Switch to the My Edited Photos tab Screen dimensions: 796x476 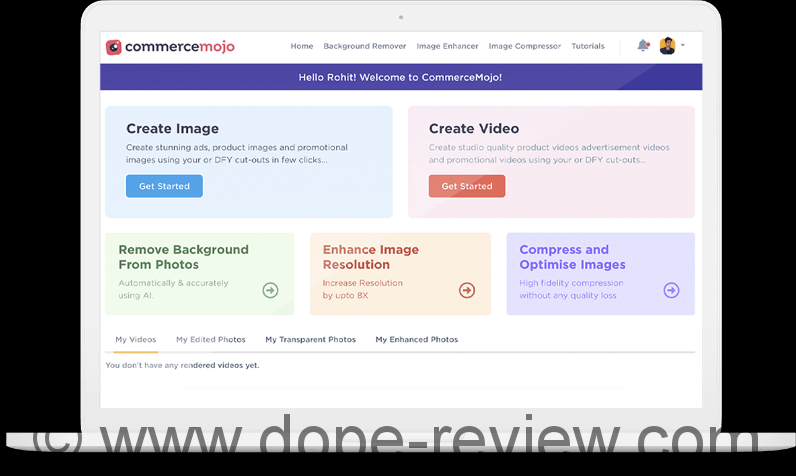tap(210, 340)
